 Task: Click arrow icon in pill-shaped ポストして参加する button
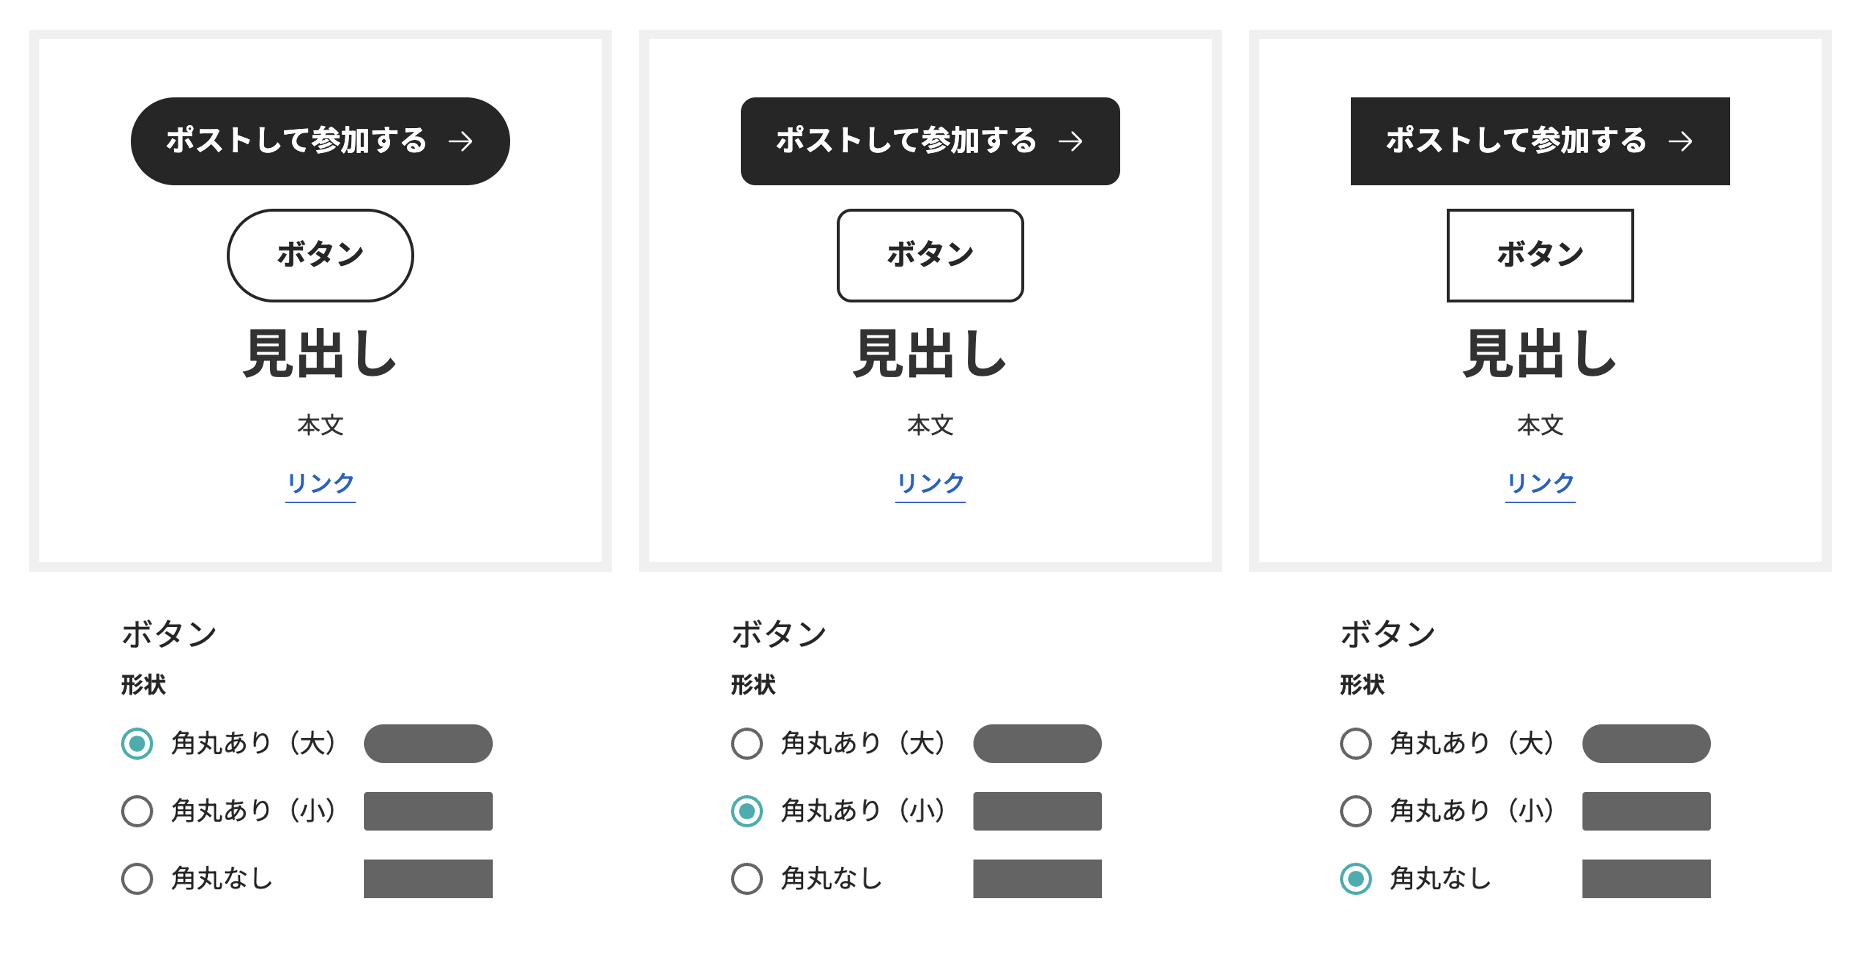[x=461, y=141]
